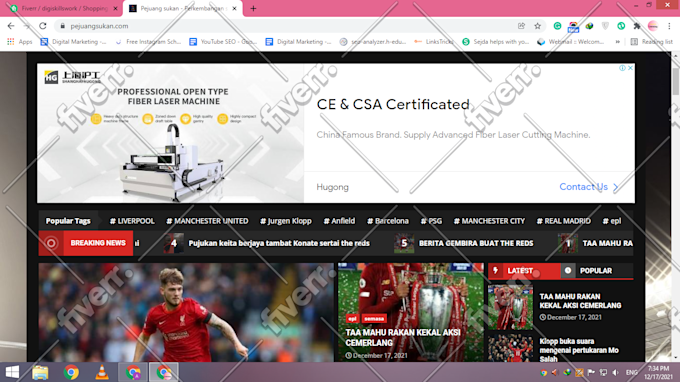Open LinksTricks bookmark
Screen dimensions: 680x382
pos(434,42)
